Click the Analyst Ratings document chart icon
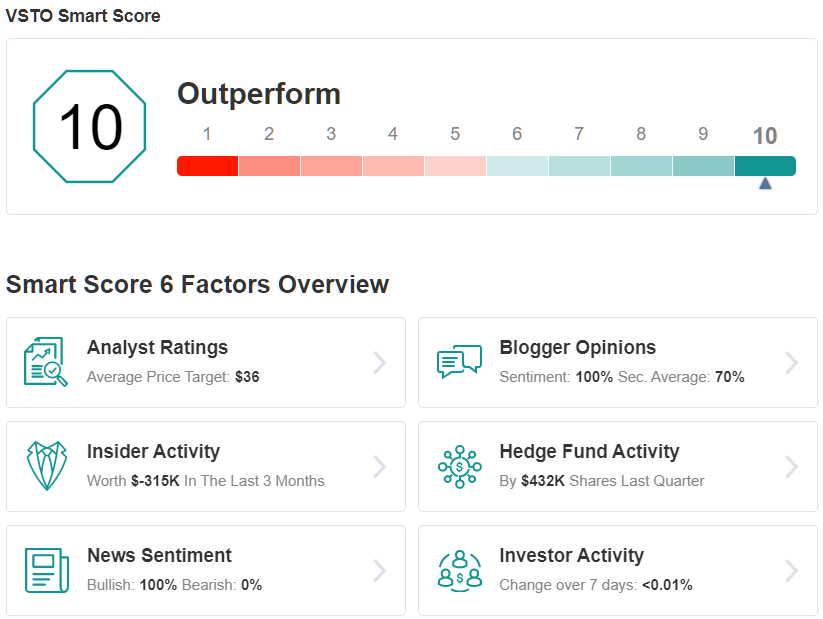The image size is (823, 619). tap(46, 362)
